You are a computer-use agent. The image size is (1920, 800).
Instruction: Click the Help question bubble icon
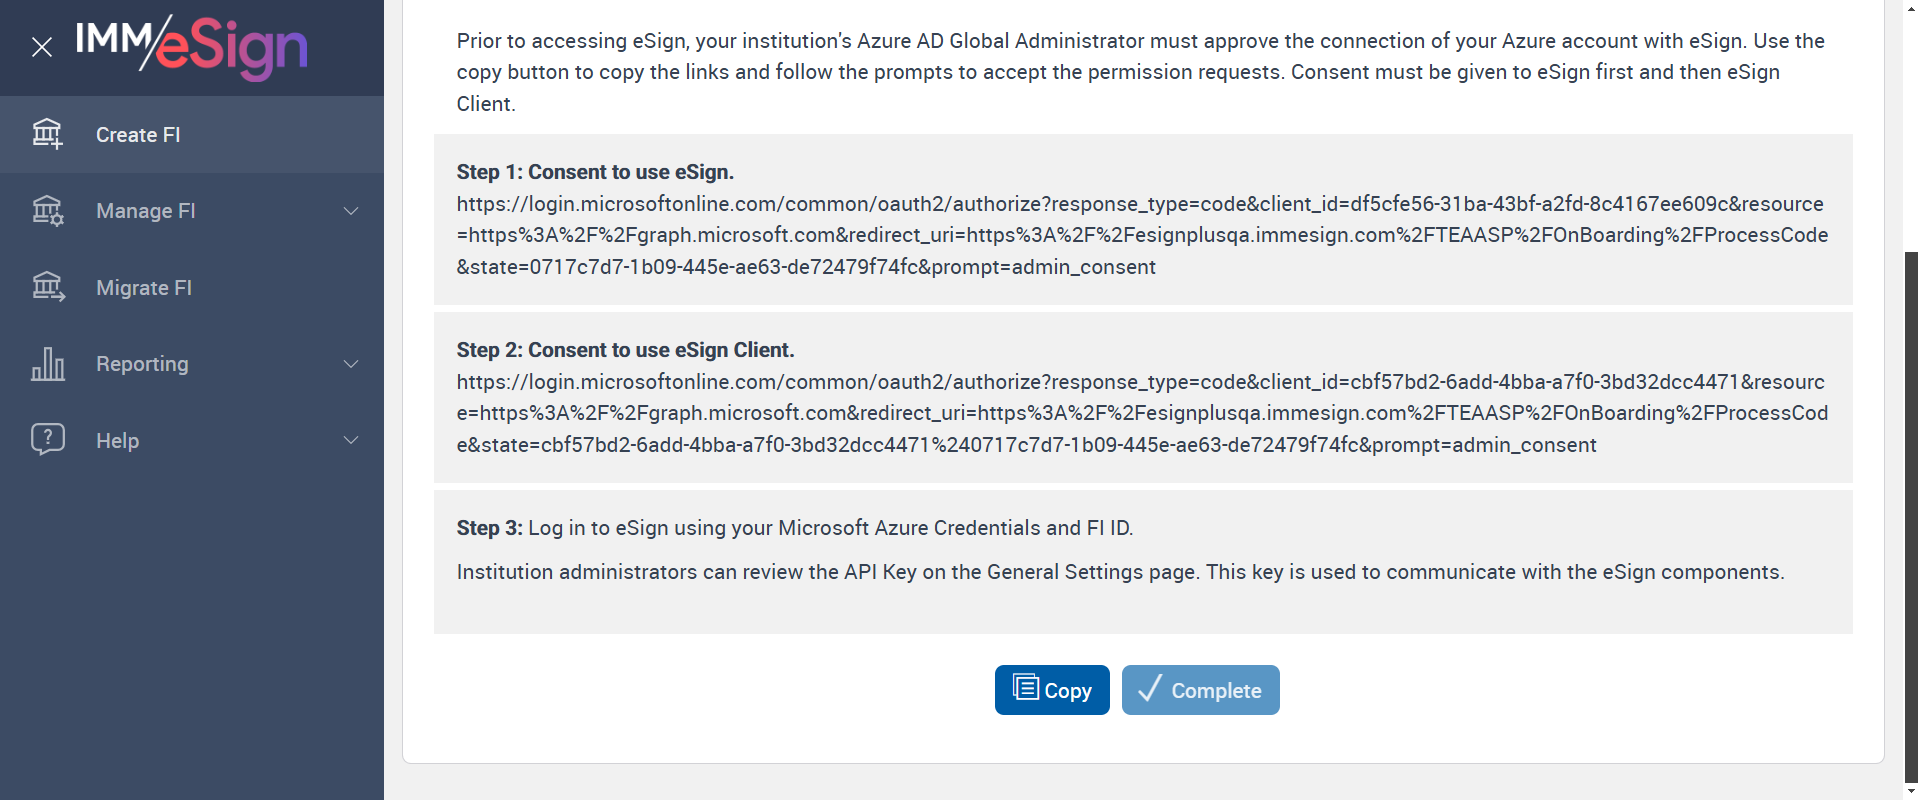point(47,440)
